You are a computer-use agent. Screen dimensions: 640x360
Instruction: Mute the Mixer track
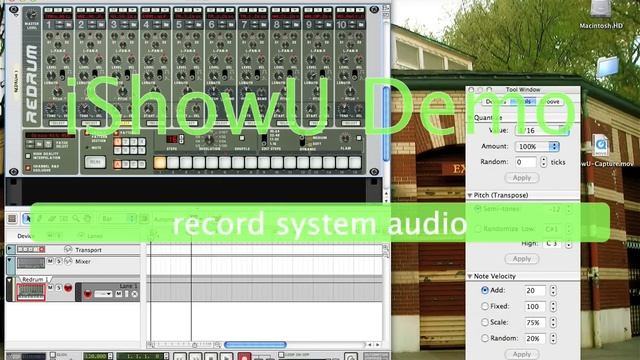[50, 261]
